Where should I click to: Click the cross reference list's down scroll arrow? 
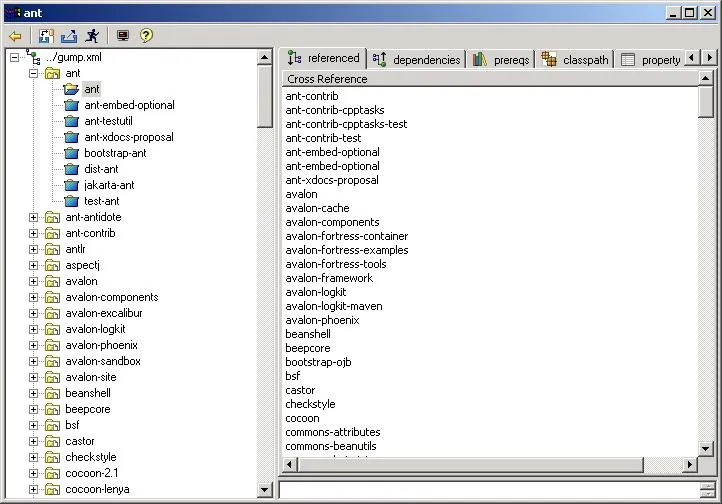pos(705,448)
